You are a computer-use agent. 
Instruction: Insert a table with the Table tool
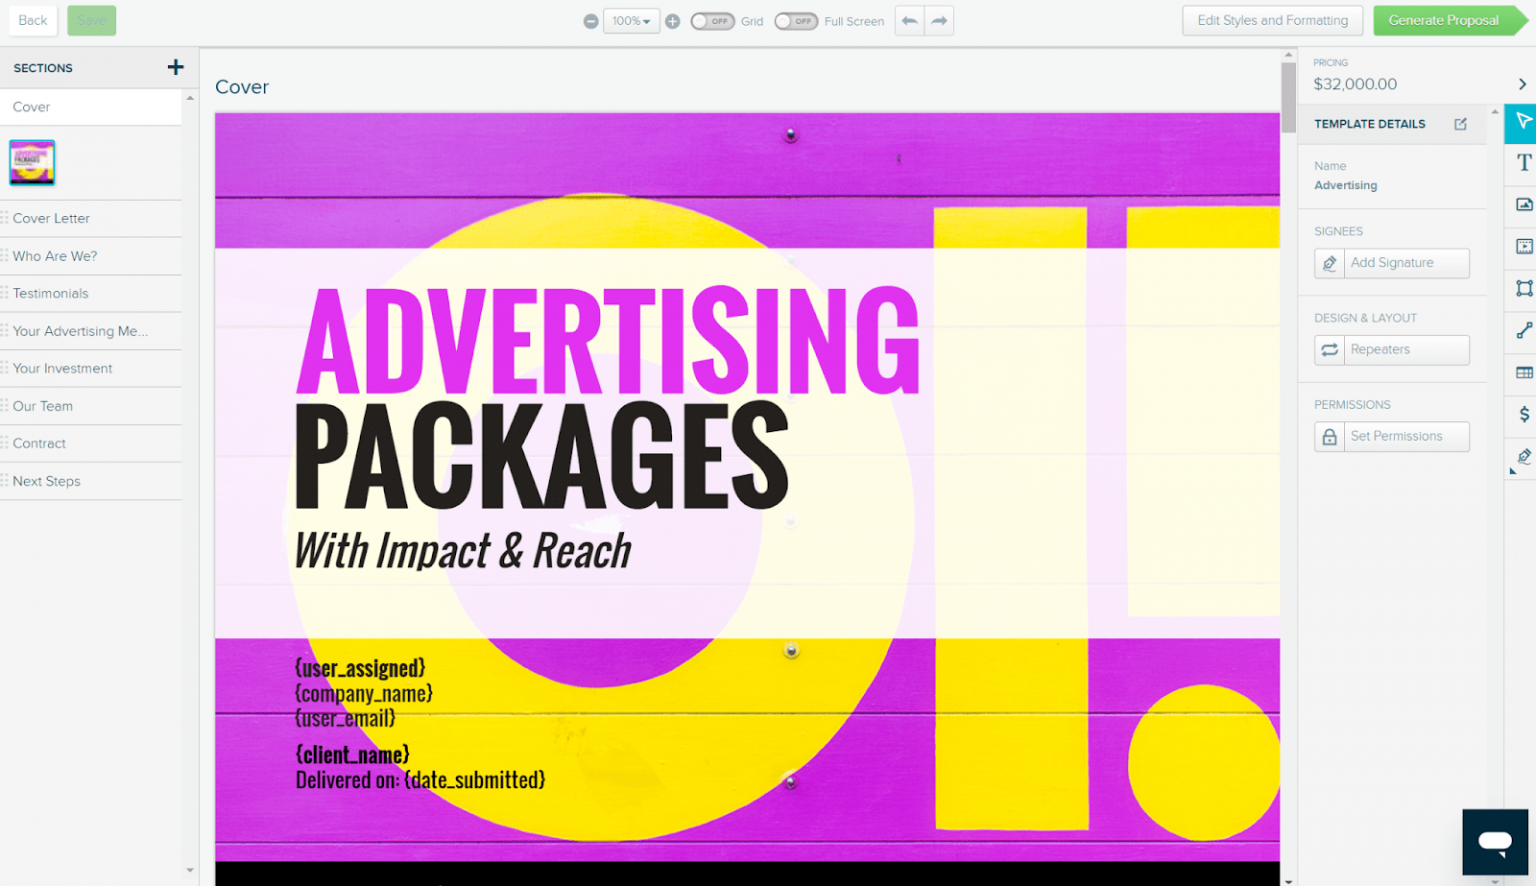[1523, 373]
